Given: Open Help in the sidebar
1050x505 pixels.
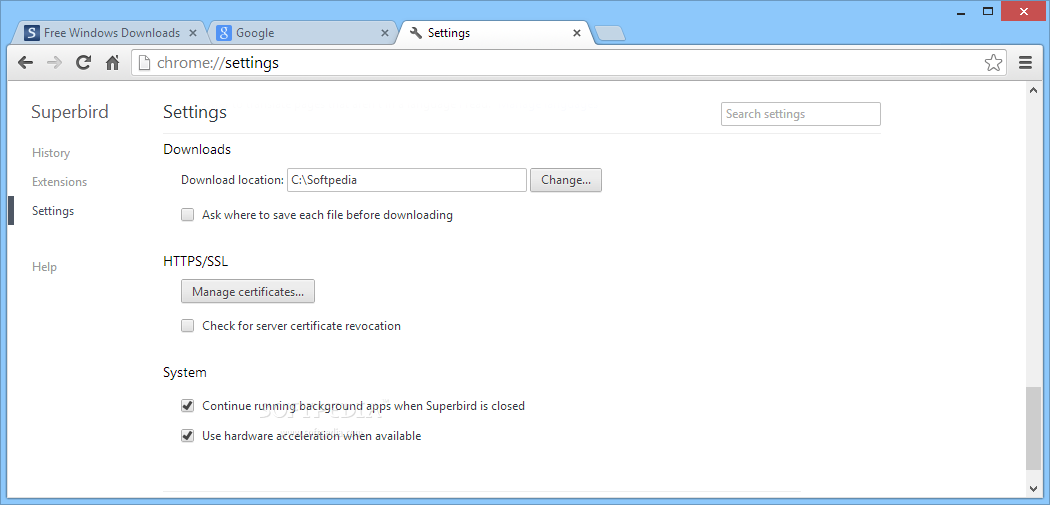Looking at the screenshot, I should tap(44, 267).
